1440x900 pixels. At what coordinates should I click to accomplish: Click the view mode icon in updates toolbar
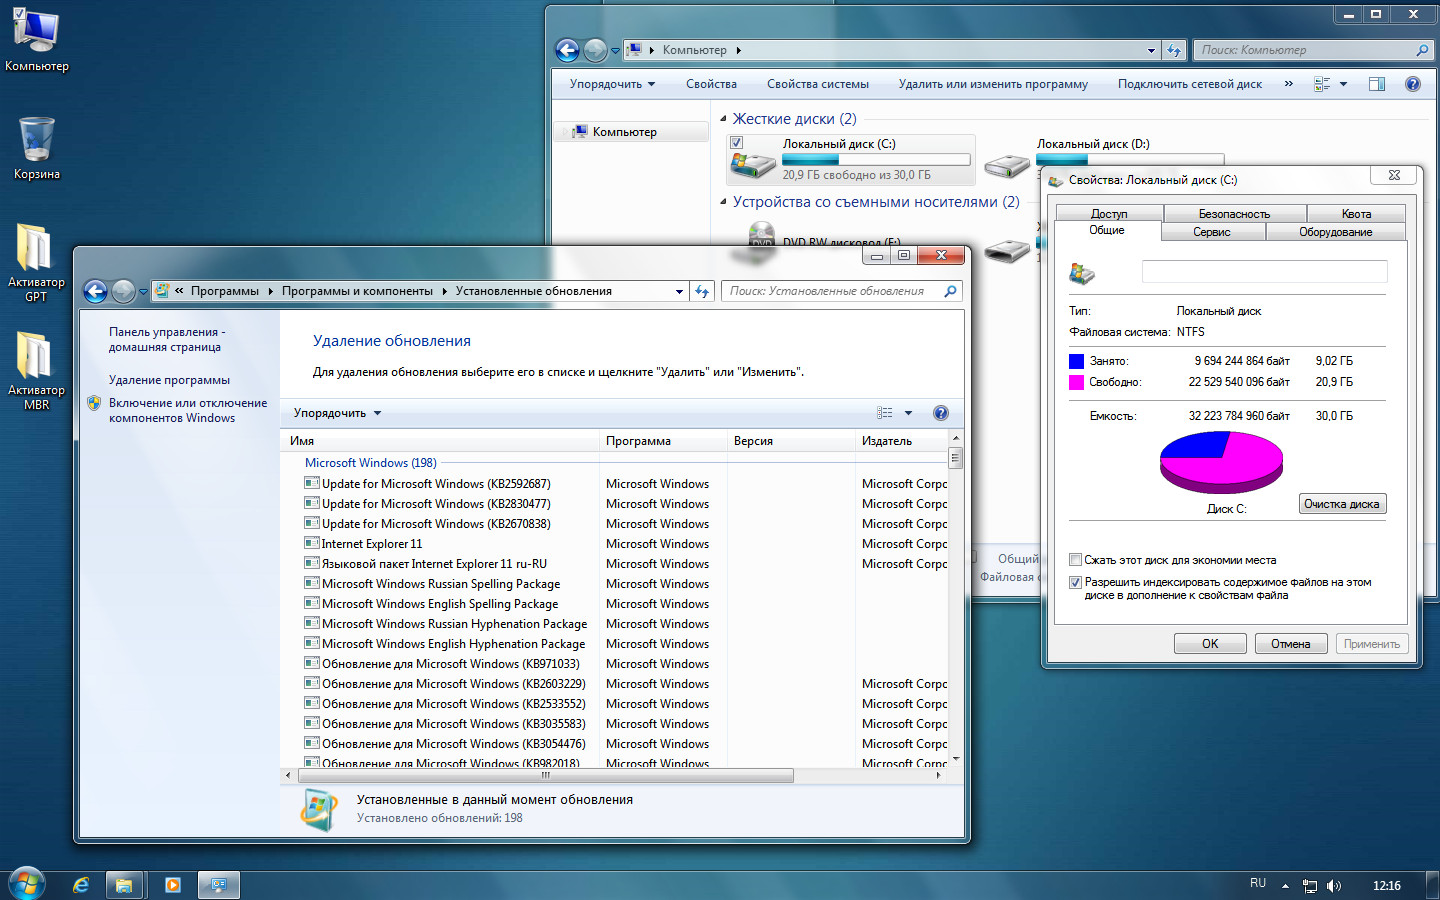point(885,413)
